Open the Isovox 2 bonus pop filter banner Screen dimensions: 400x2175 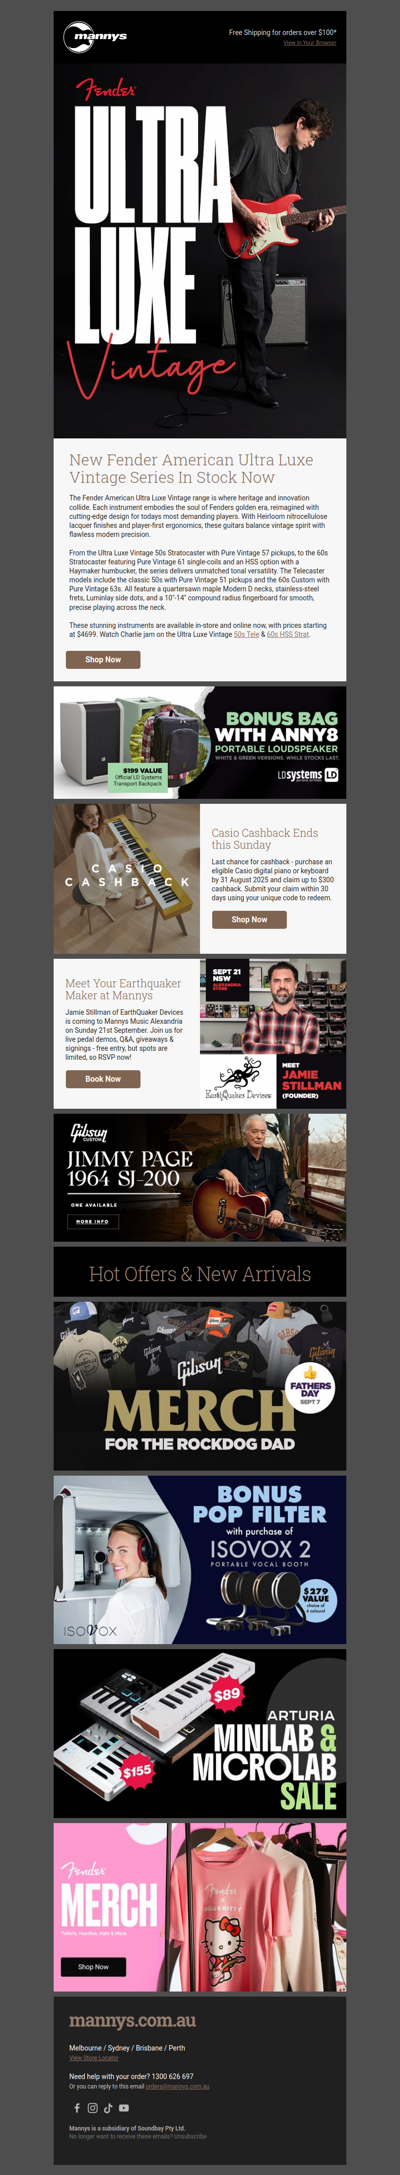(x=200, y=1560)
